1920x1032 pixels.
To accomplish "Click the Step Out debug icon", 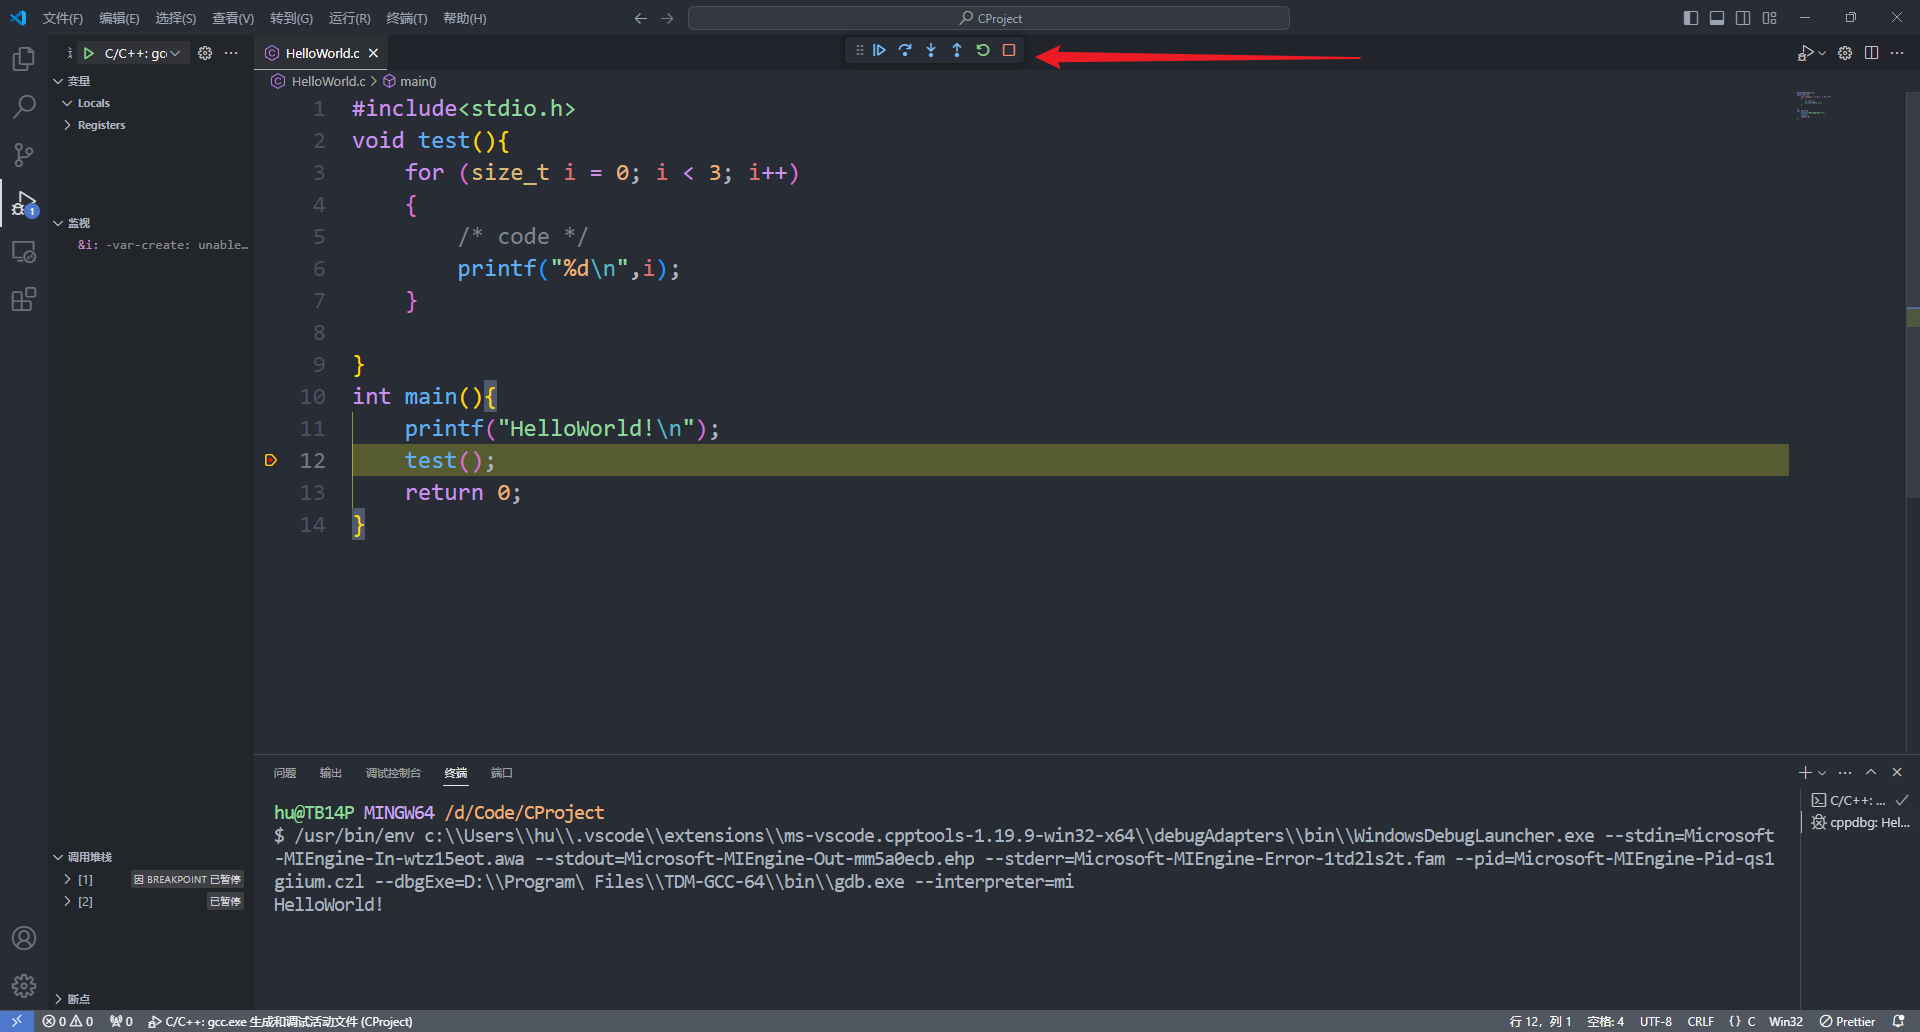I will pos(957,50).
